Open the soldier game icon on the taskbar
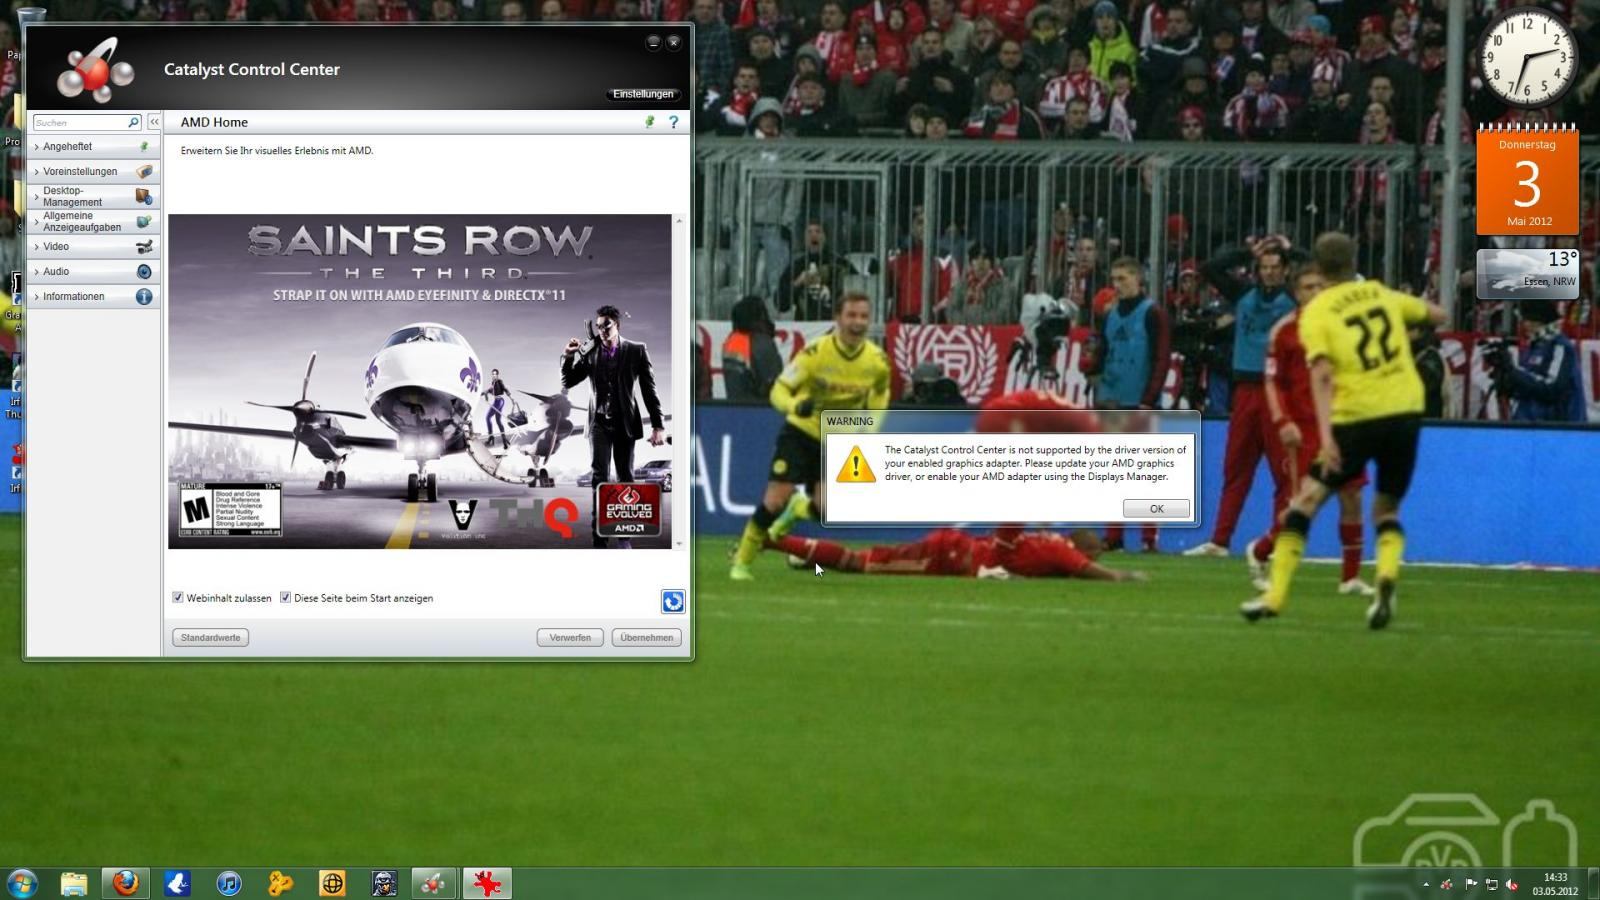 pos(384,883)
